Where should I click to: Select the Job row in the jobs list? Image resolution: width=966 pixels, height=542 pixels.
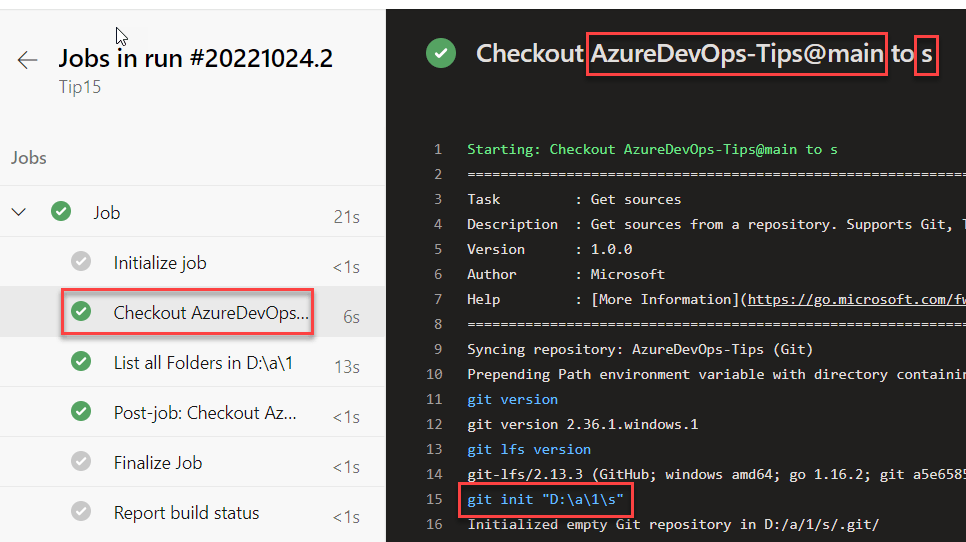193,212
